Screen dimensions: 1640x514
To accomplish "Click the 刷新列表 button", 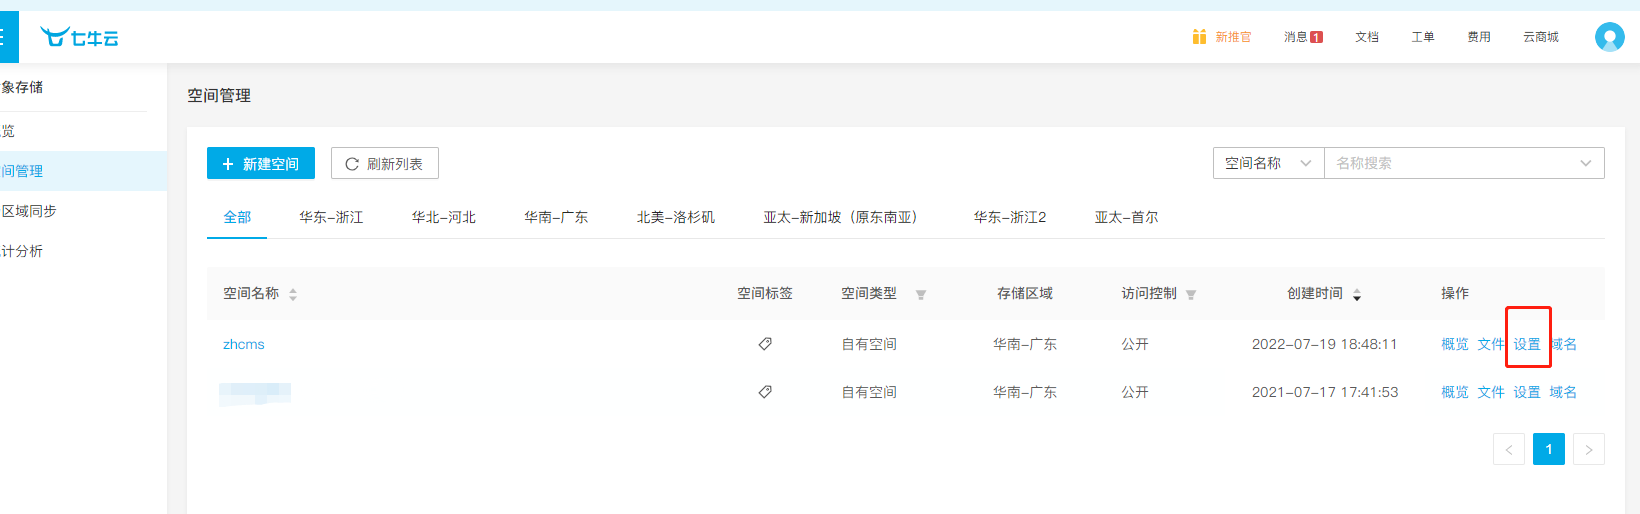I will pyautogui.click(x=384, y=163).
